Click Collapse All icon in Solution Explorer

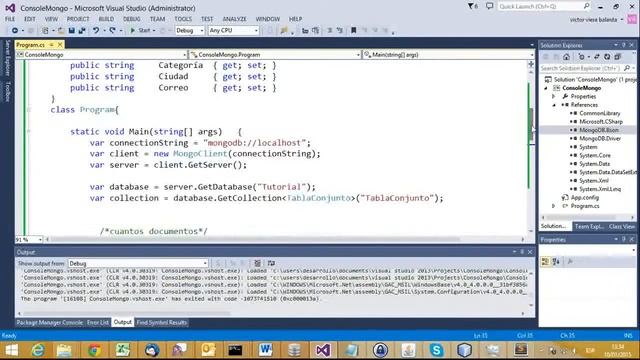pyautogui.click(x=617, y=57)
